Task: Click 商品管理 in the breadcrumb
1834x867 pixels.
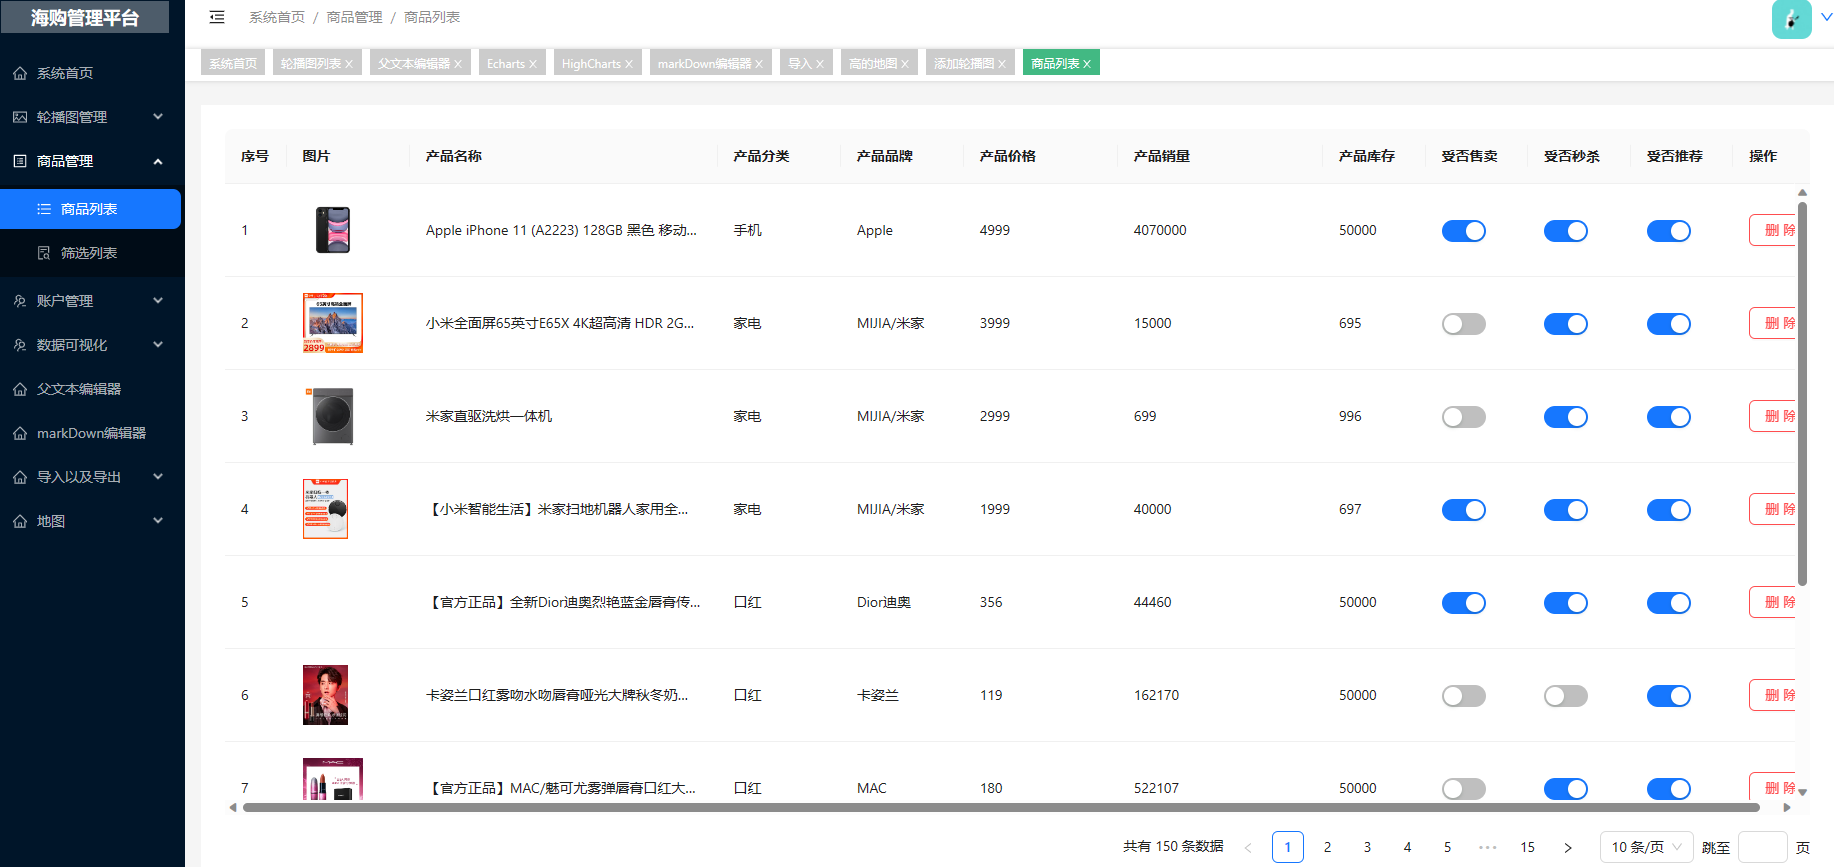Action: point(354,17)
